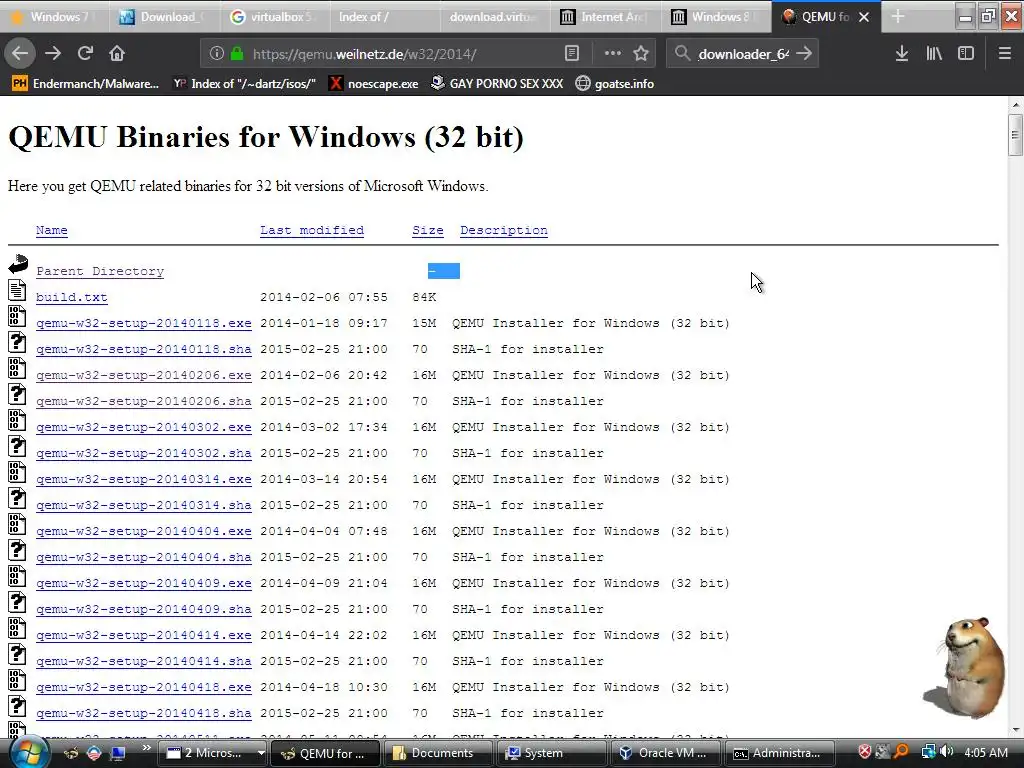Click the network tray icon
Viewport: 1024px width, 768px height.
coord(928,752)
